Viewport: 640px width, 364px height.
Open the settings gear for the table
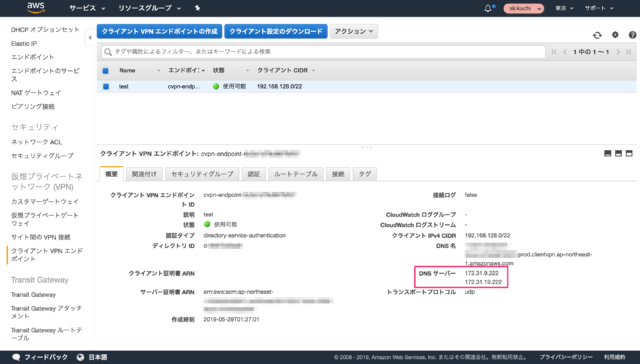(x=615, y=35)
